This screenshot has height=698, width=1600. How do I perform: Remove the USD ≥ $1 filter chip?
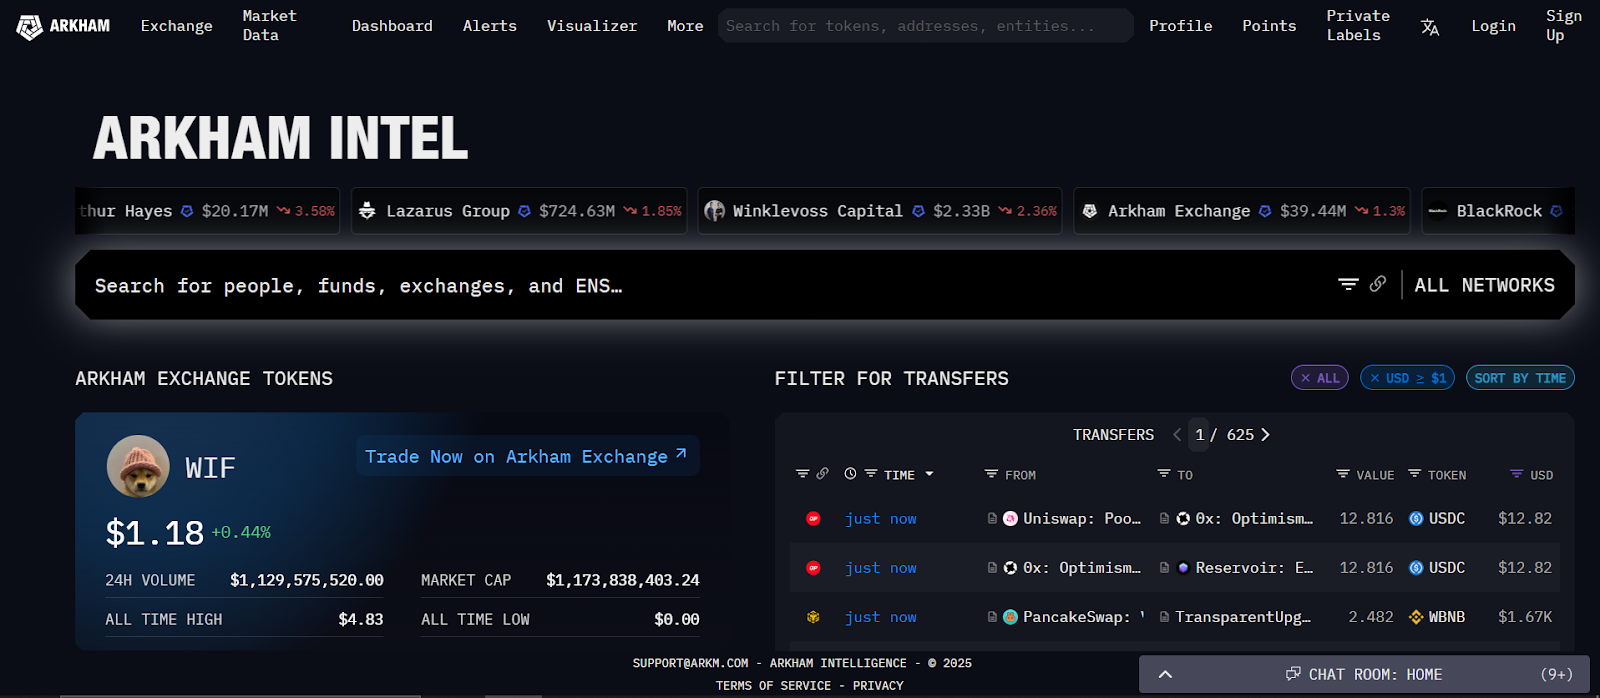pyautogui.click(x=1407, y=378)
